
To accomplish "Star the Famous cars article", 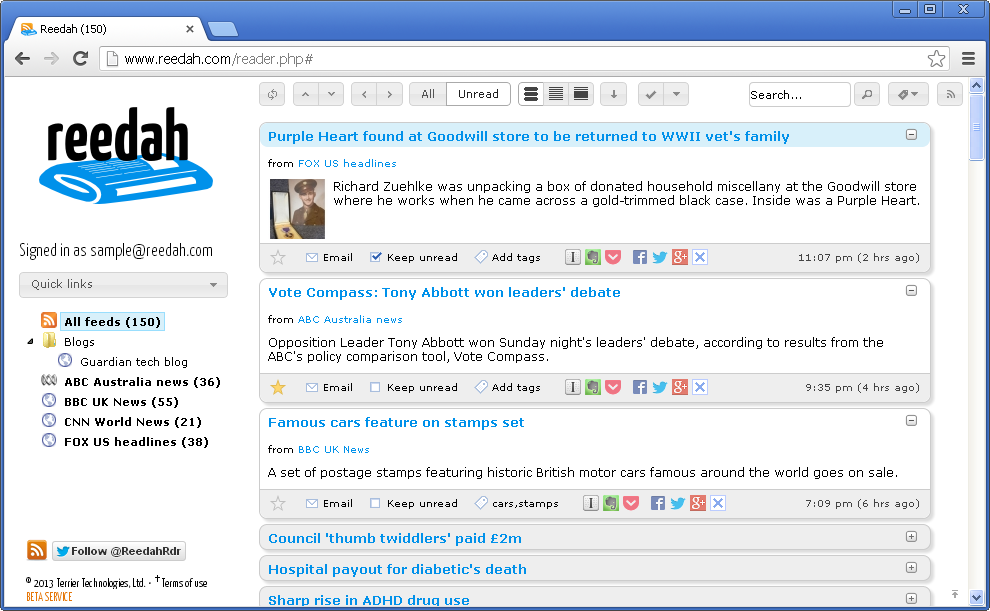I will pos(278,504).
